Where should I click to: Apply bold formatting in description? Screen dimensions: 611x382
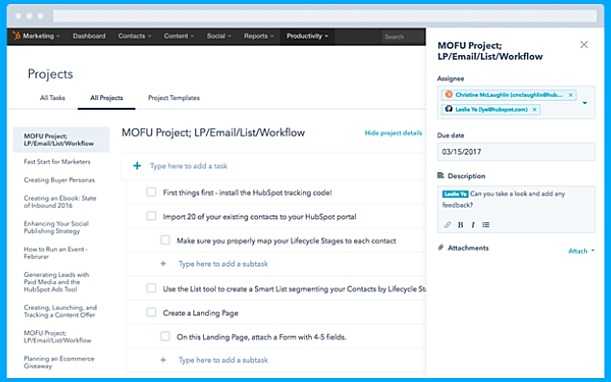click(461, 225)
